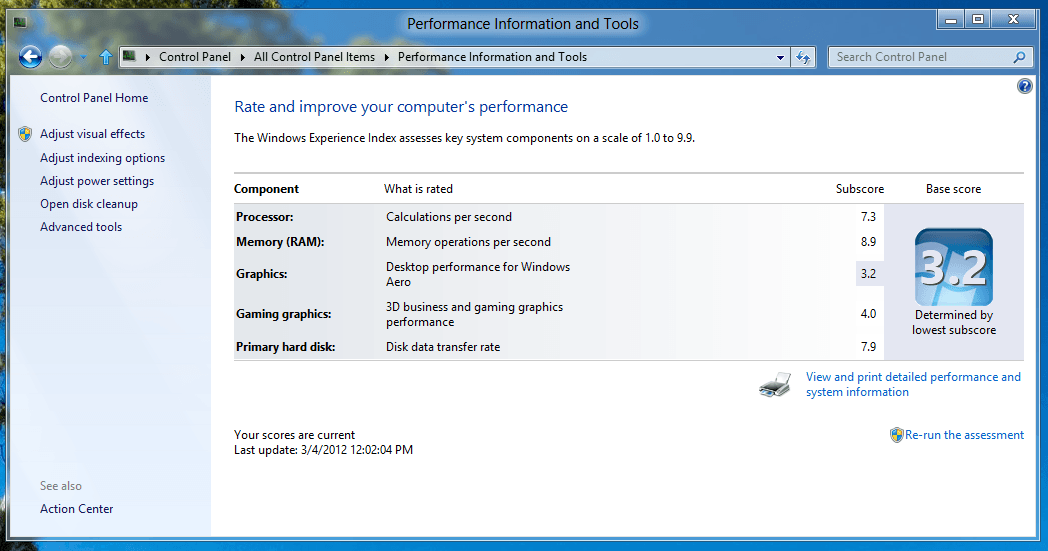Open Adjust indexing options
1048x551 pixels.
102,158
